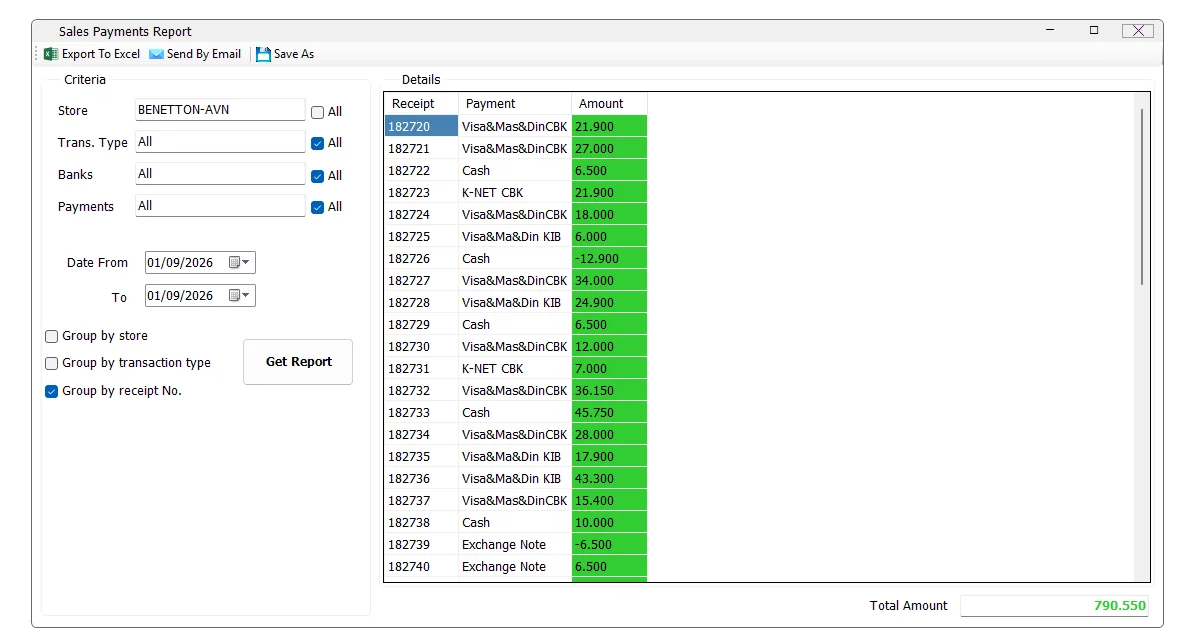The width and height of the screenshot is (1189, 641).
Task: Sort by the Receipt column header
Action: pyautogui.click(x=422, y=104)
